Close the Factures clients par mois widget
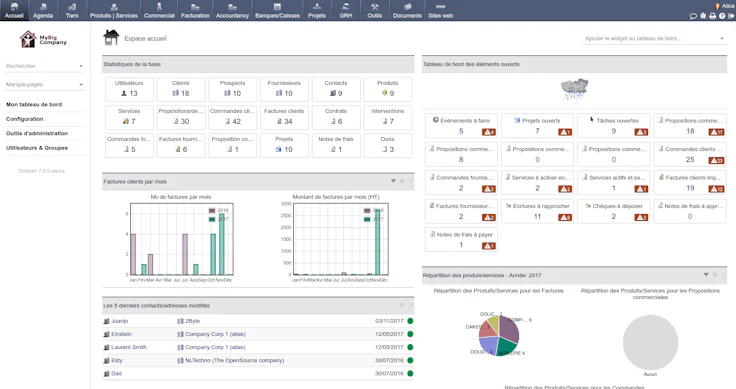Screen dimensions: 736x389 pyautogui.click(x=410, y=181)
